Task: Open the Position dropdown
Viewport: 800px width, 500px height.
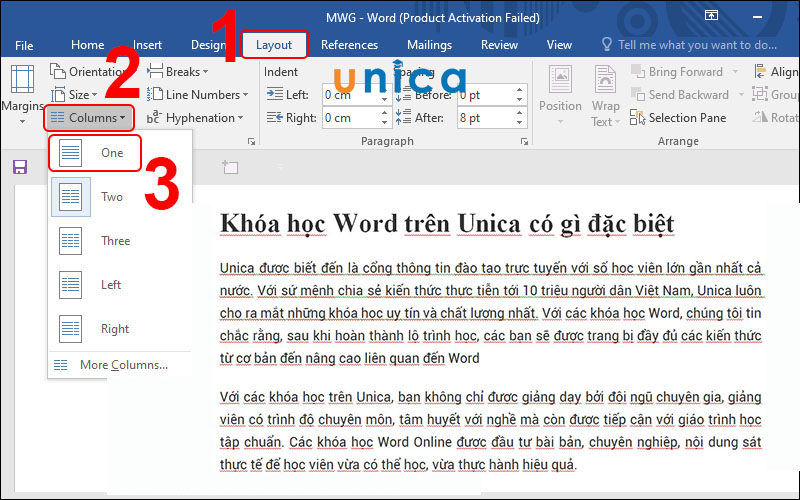Action: coord(560,95)
